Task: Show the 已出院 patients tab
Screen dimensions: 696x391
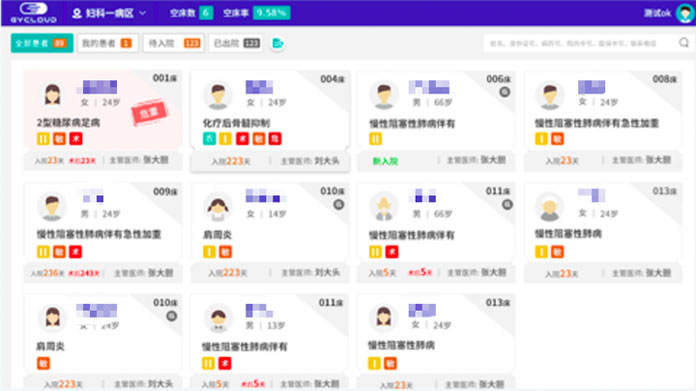Action: (236, 43)
